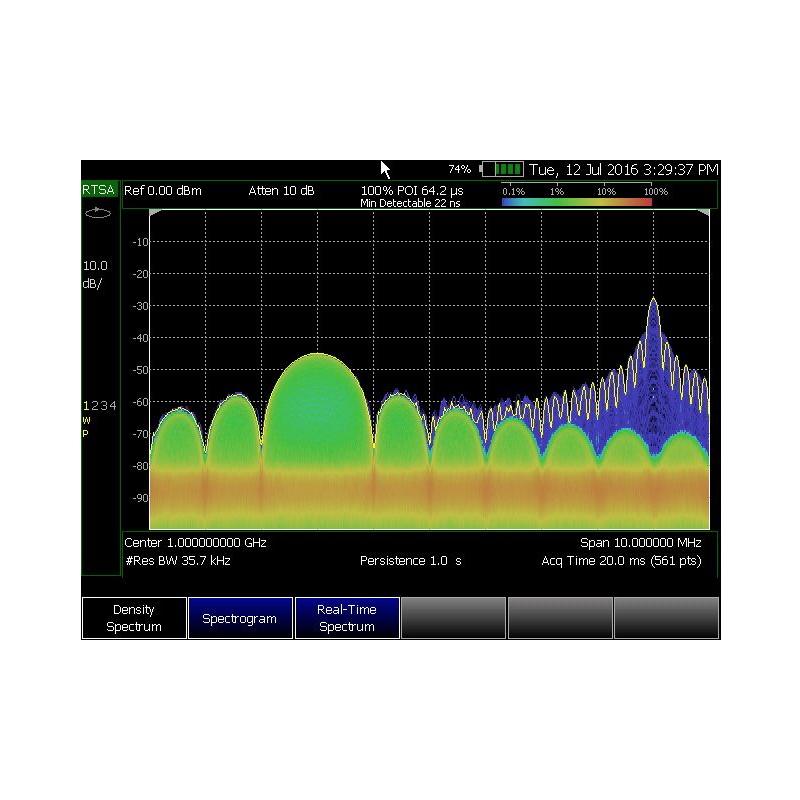Select trace 4 indicator
Image resolution: width=800 pixels, height=800 pixels.
(113, 406)
